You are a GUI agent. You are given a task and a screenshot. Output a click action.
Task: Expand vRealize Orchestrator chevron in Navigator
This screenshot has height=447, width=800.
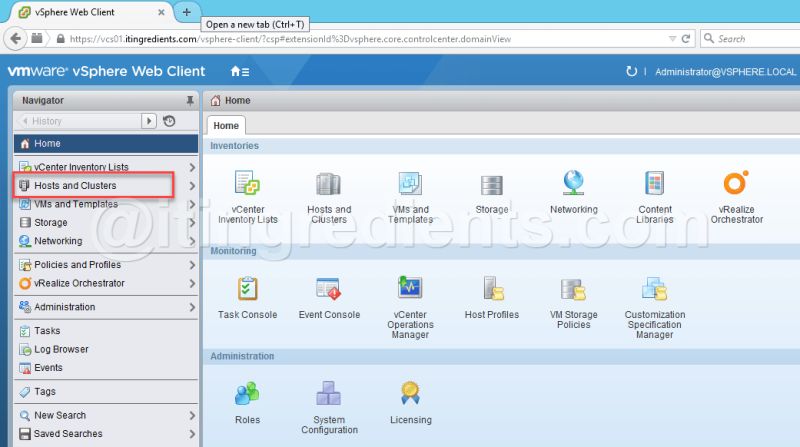click(192, 283)
